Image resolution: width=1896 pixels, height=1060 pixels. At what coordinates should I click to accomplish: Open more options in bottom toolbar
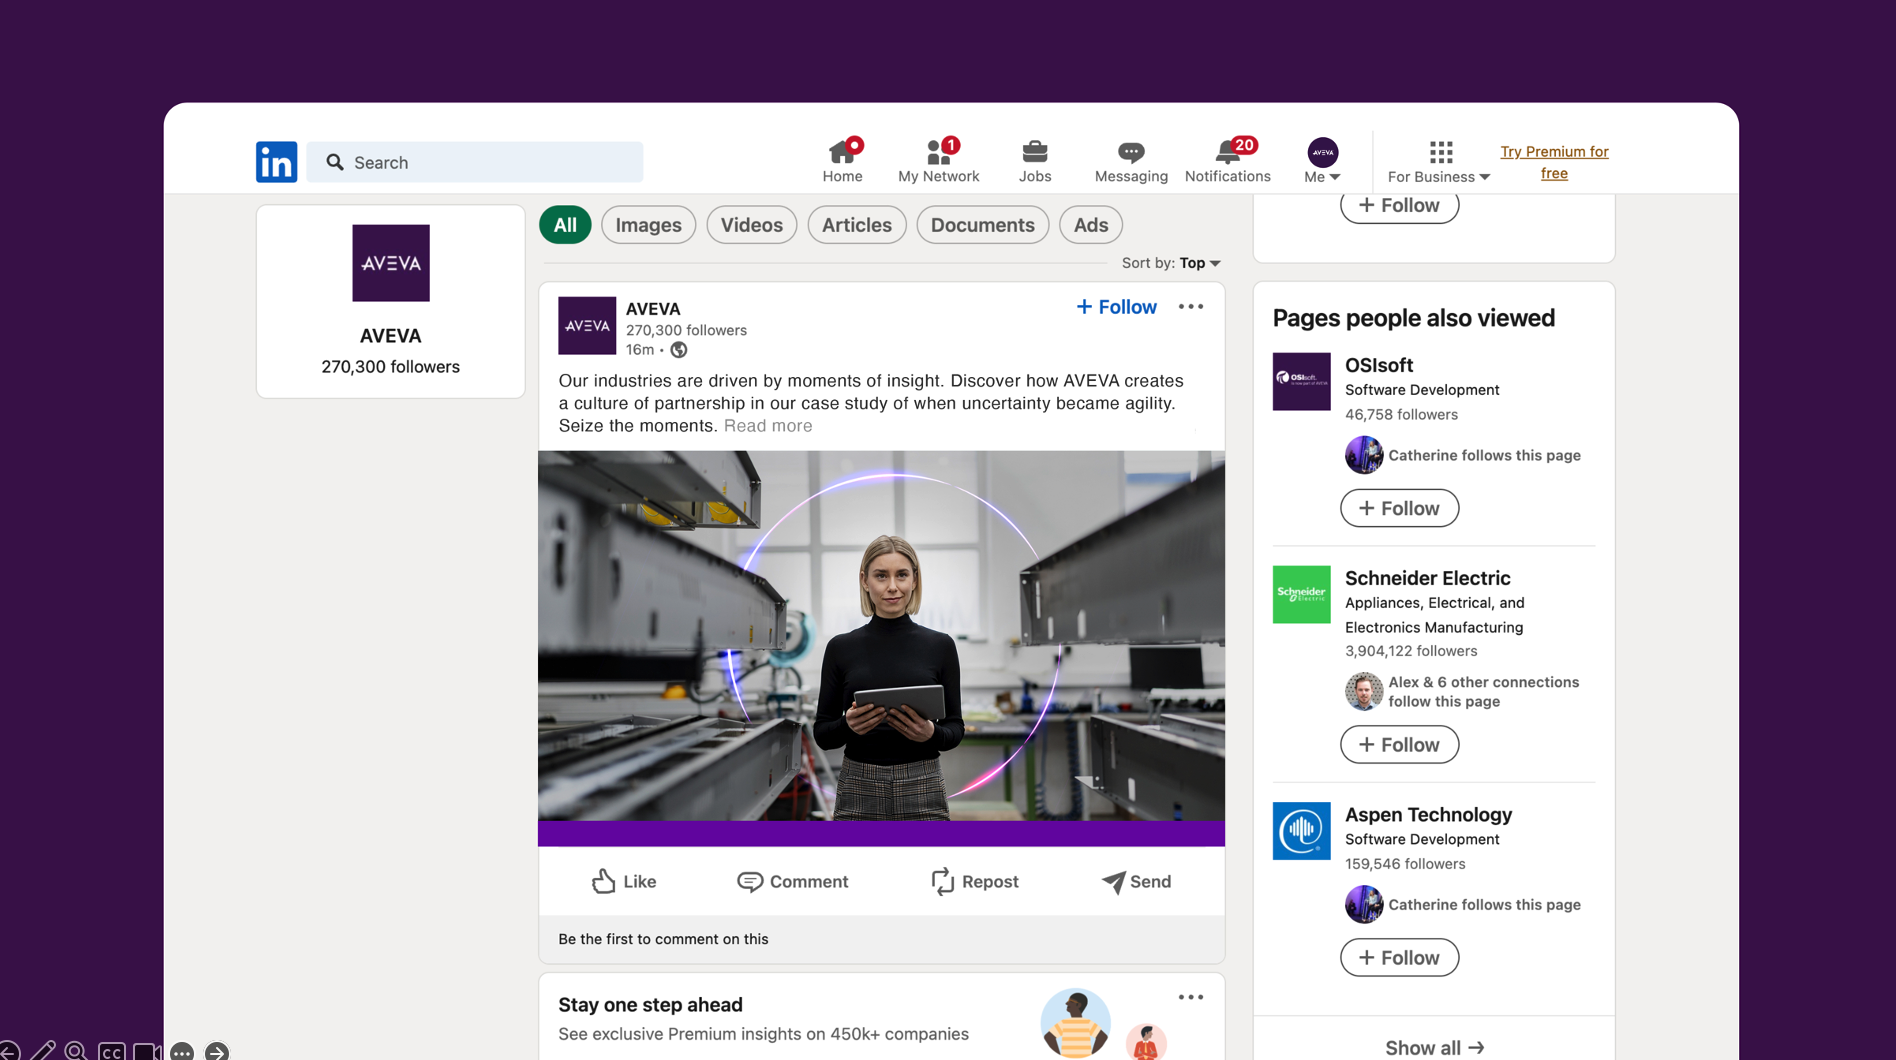coord(182,1051)
